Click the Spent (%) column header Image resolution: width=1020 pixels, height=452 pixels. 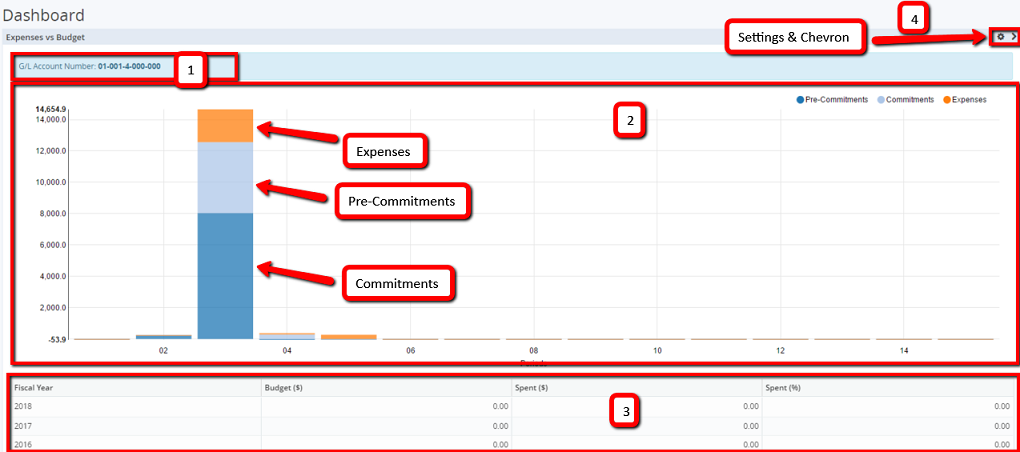pyautogui.click(x=784, y=387)
